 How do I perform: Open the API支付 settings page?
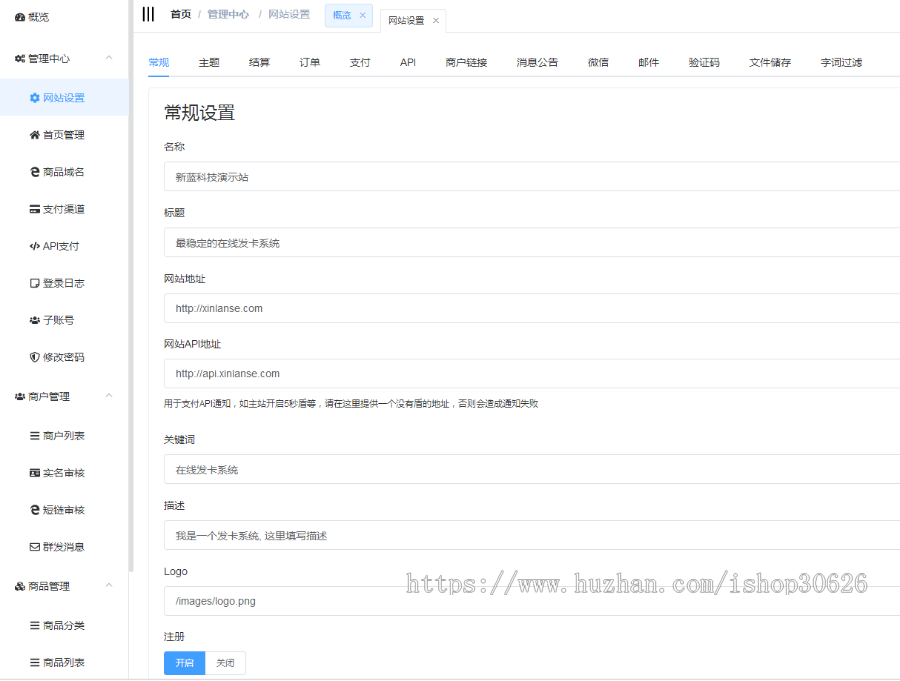tap(55, 245)
